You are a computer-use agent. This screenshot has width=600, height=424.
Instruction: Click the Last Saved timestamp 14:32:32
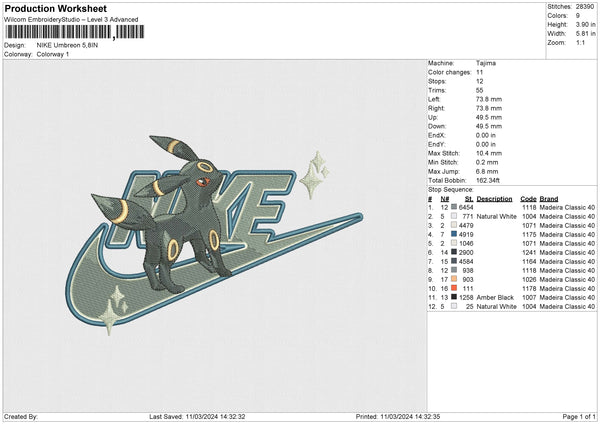[x=215, y=417]
